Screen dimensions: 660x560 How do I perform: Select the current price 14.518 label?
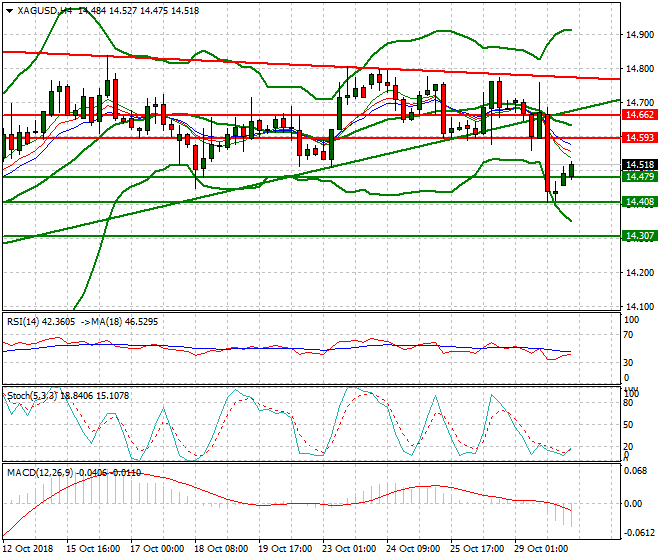point(640,165)
